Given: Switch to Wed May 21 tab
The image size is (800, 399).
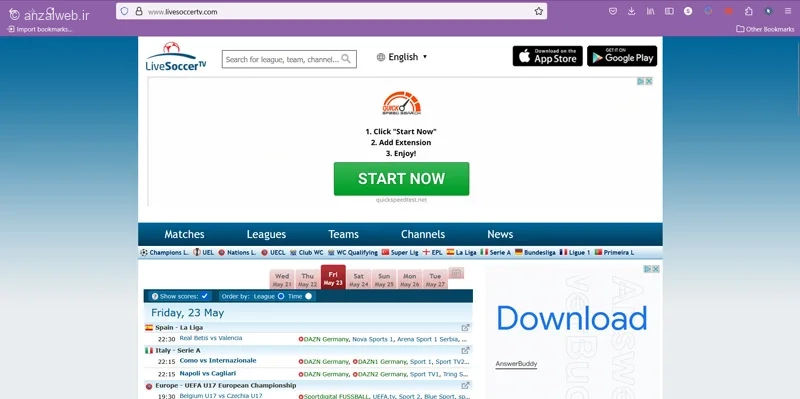Looking at the screenshot, I should click(282, 280).
